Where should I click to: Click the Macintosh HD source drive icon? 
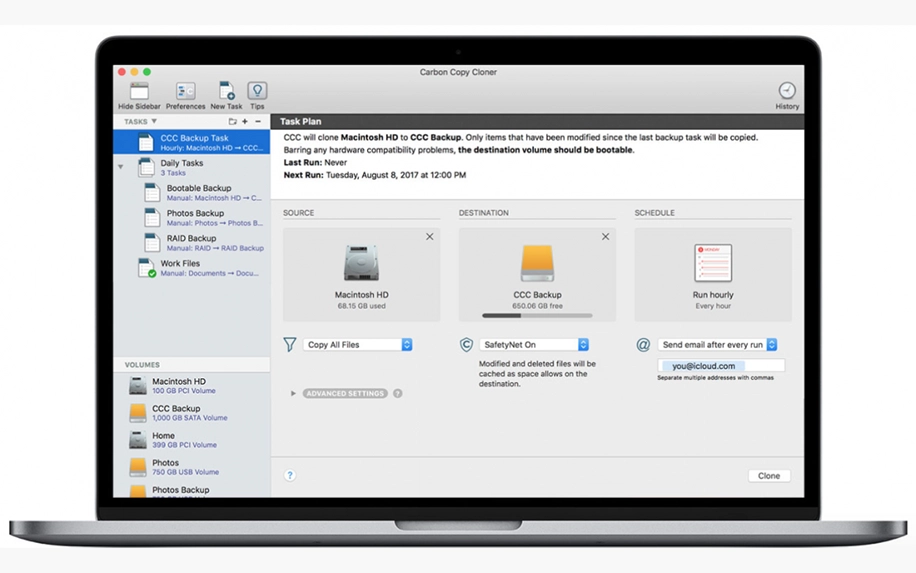[x=361, y=263]
